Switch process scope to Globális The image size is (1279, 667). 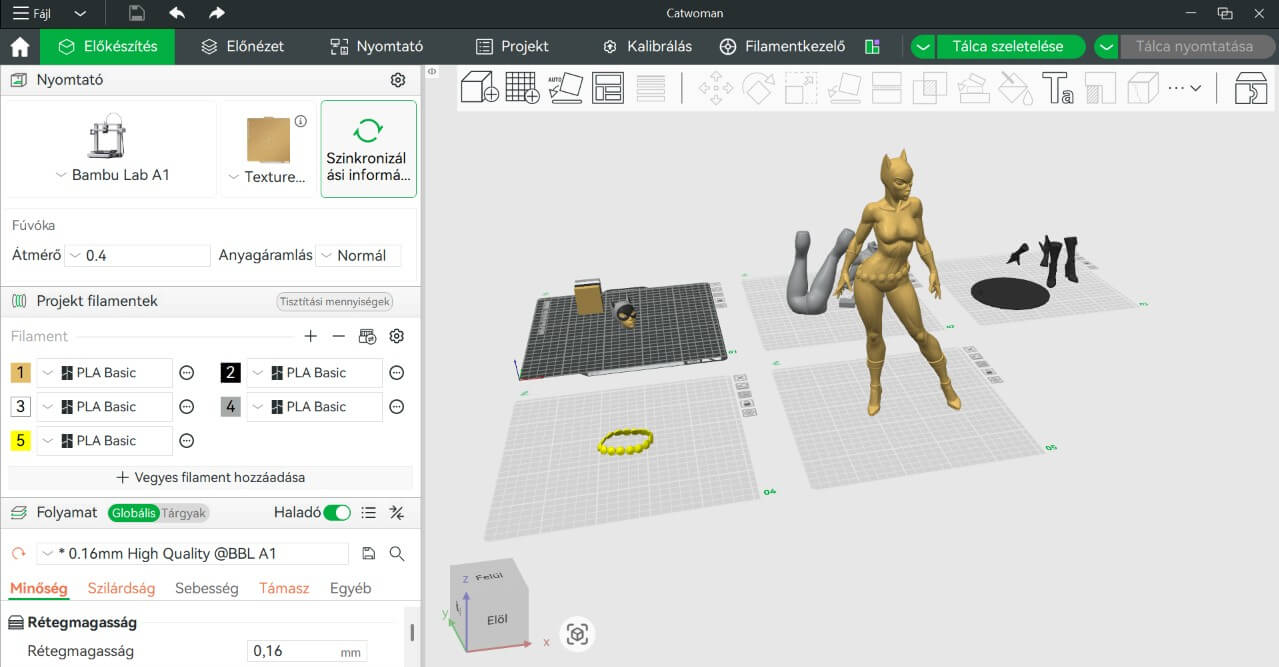pos(134,513)
